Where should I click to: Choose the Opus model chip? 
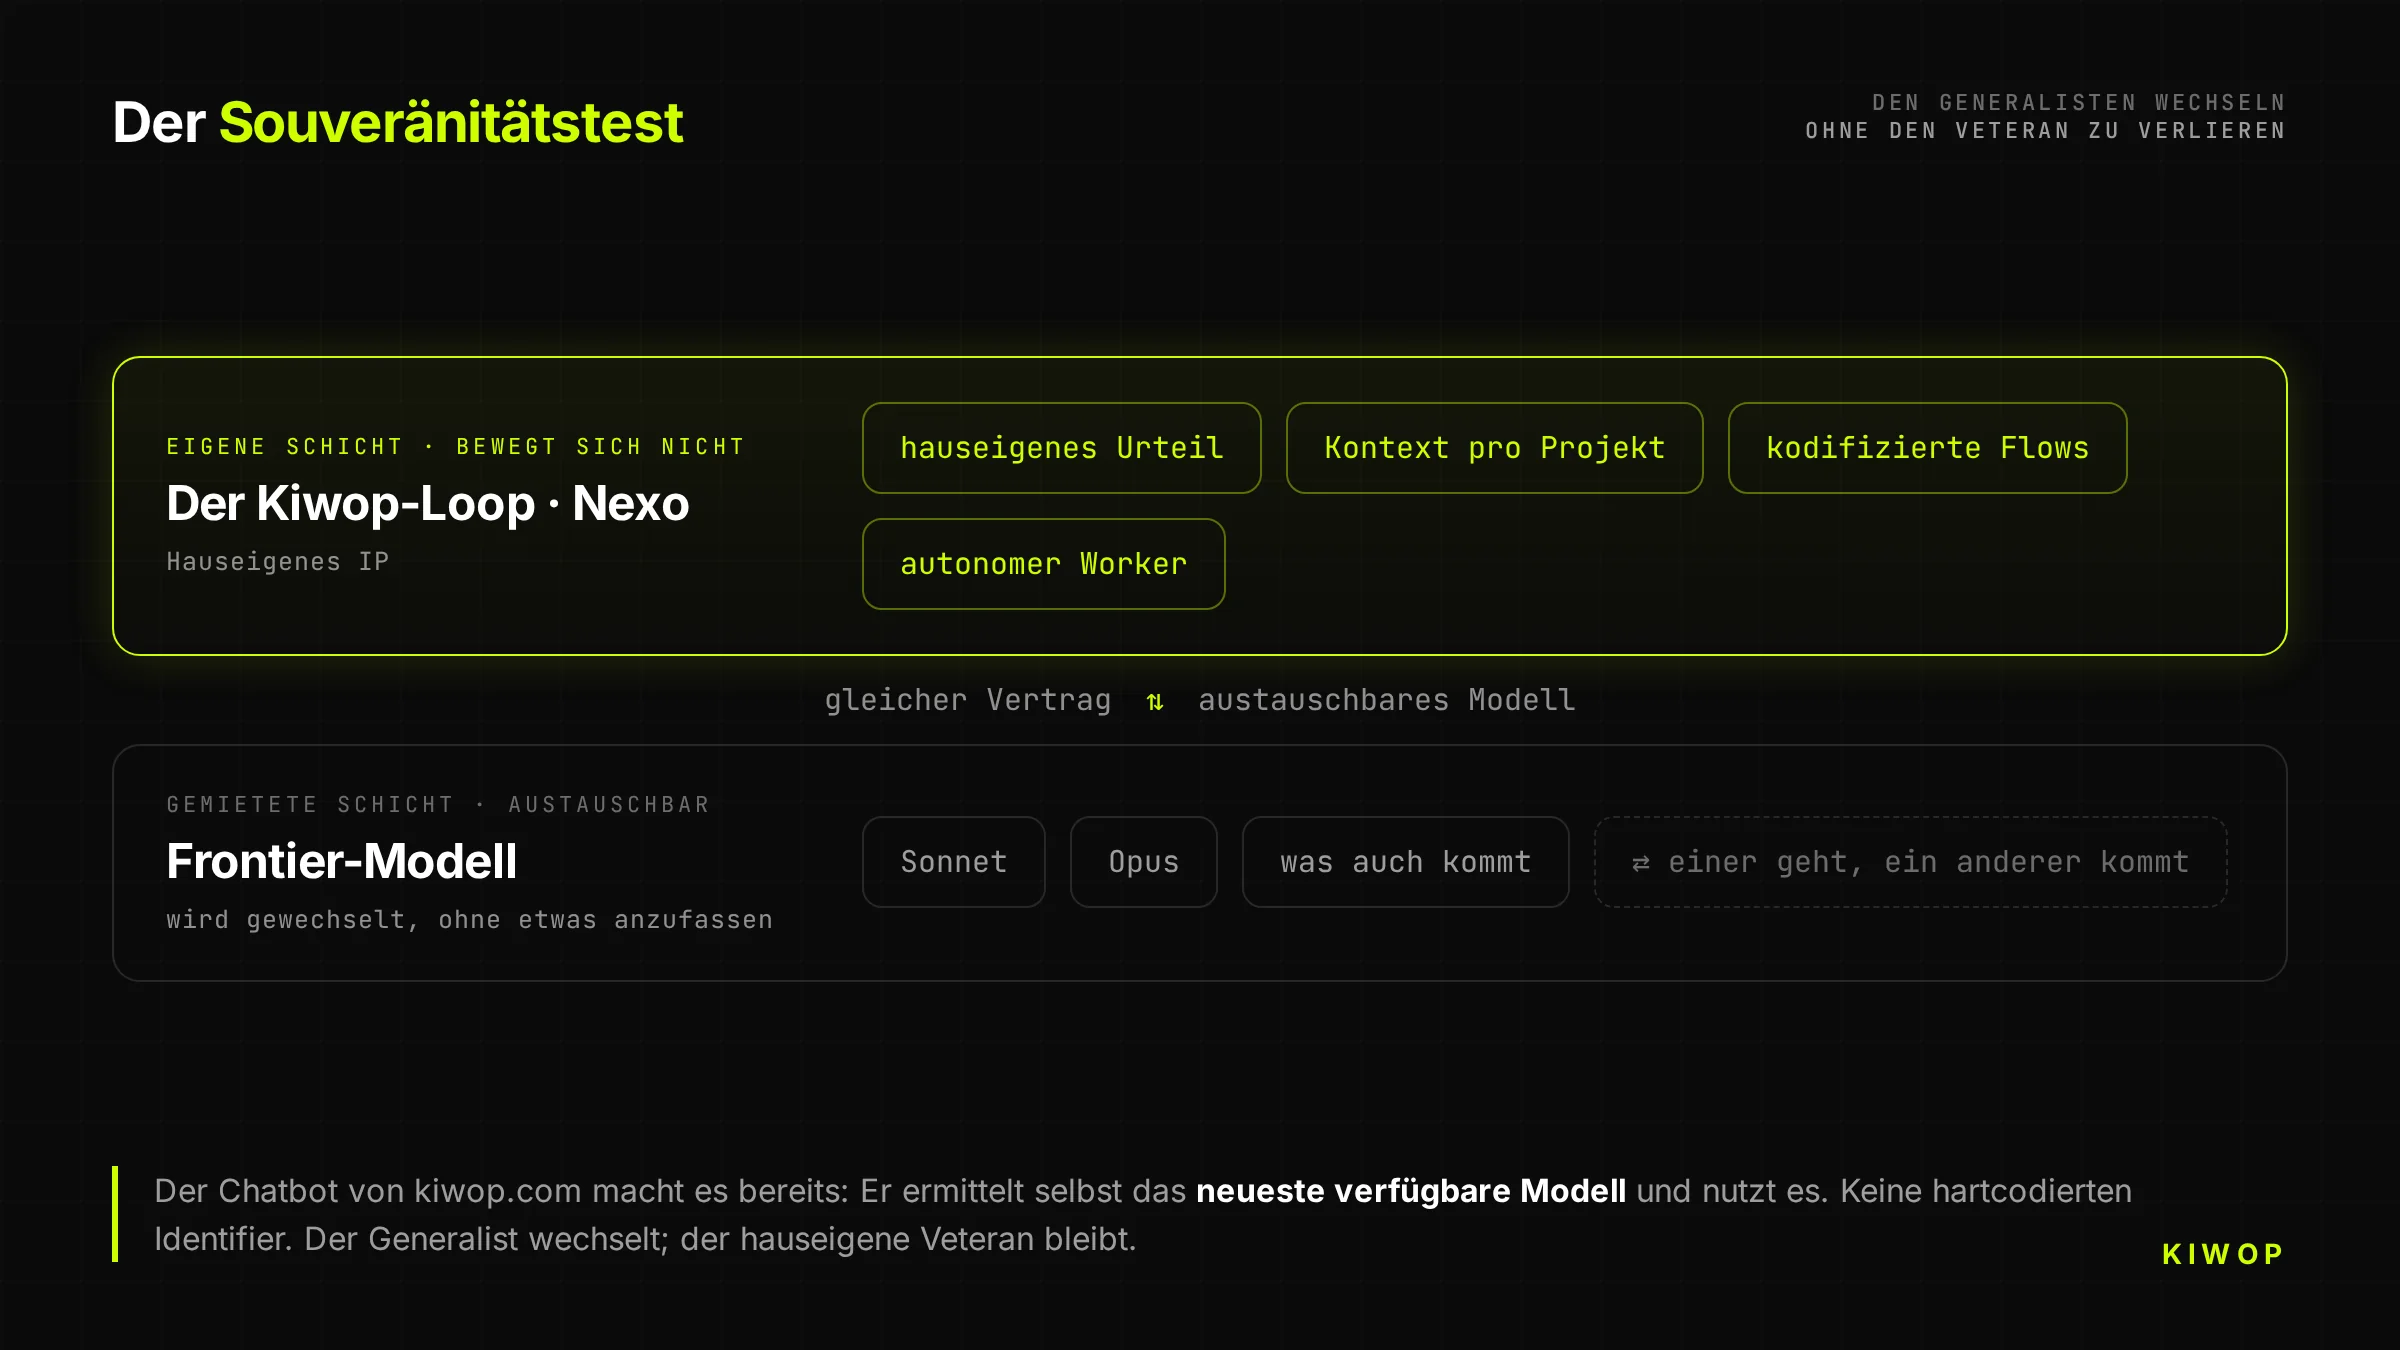(1143, 862)
